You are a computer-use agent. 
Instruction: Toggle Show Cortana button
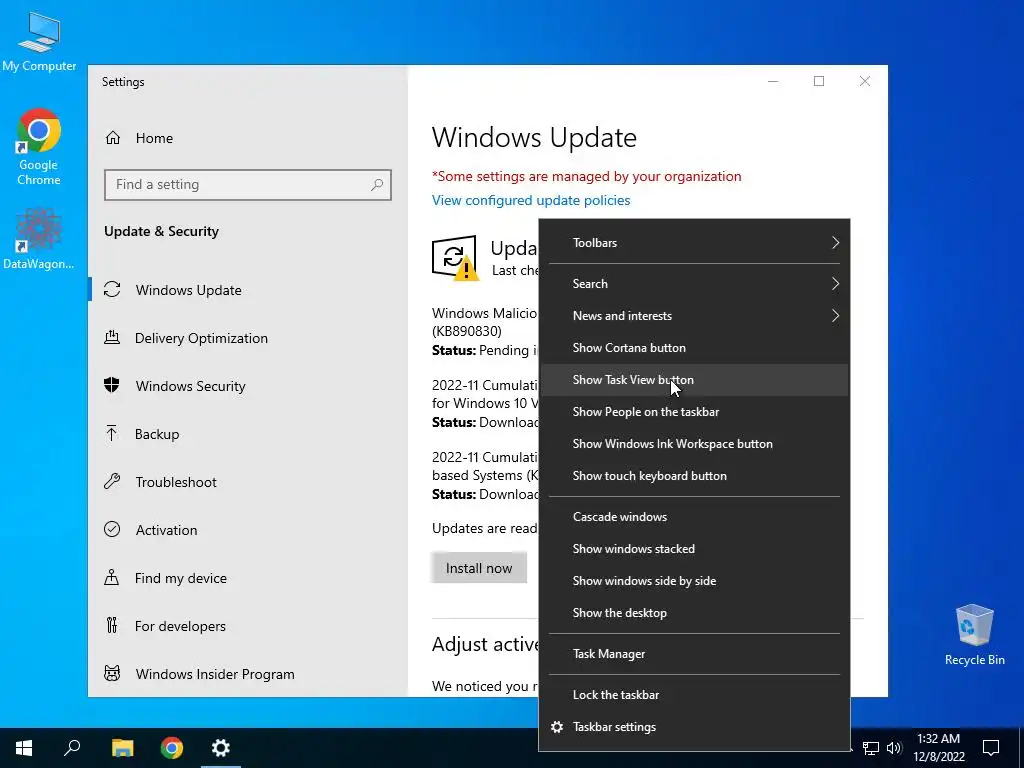pyautogui.click(x=694, y=348)
